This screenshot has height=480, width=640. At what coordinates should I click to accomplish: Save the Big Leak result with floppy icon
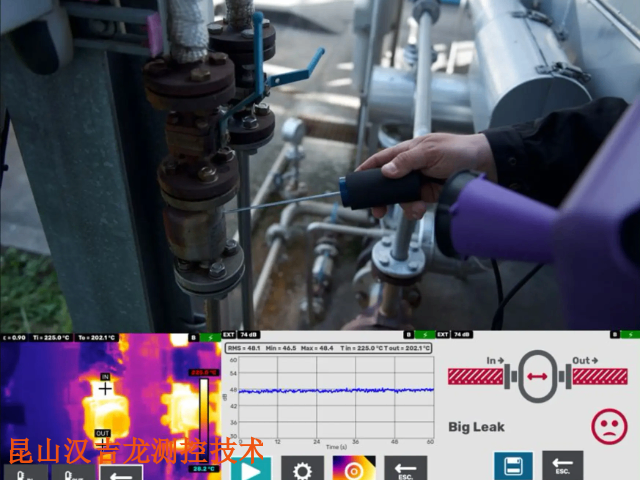click(512, 467)
